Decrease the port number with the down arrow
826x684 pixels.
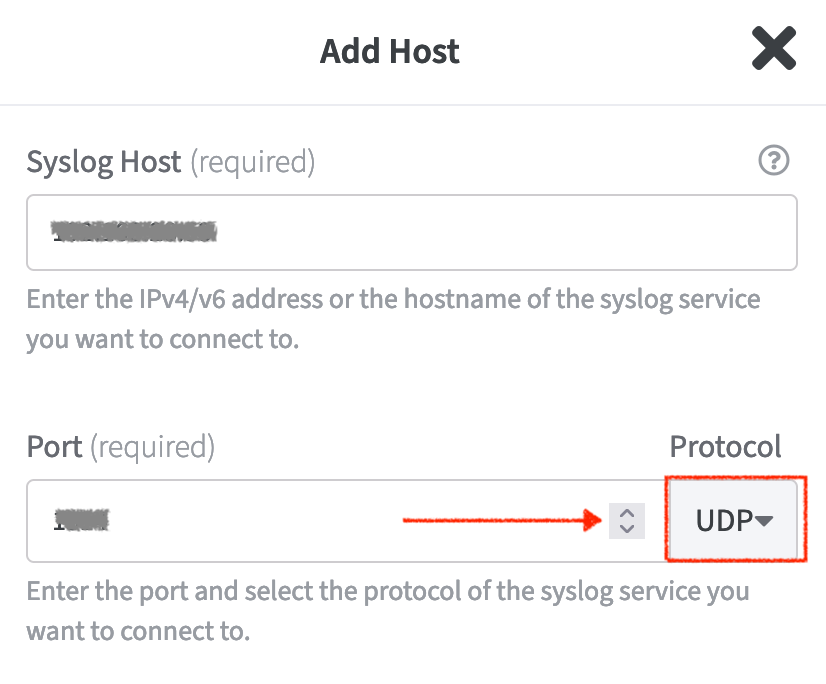point(627,528)
